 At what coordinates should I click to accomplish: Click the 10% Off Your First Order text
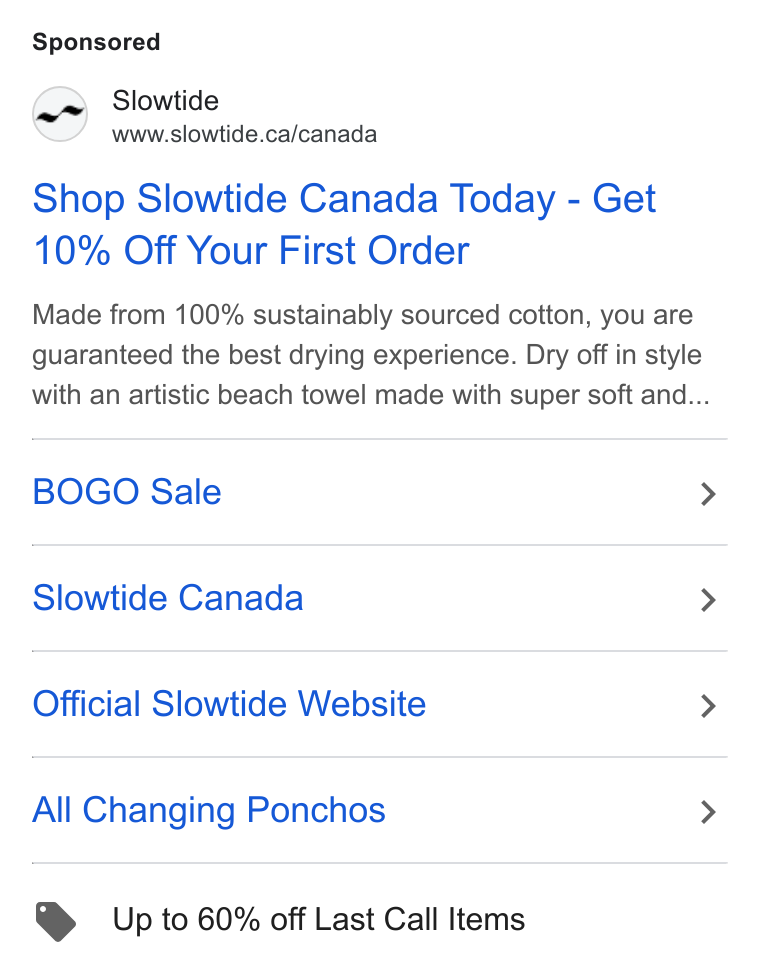251,251
